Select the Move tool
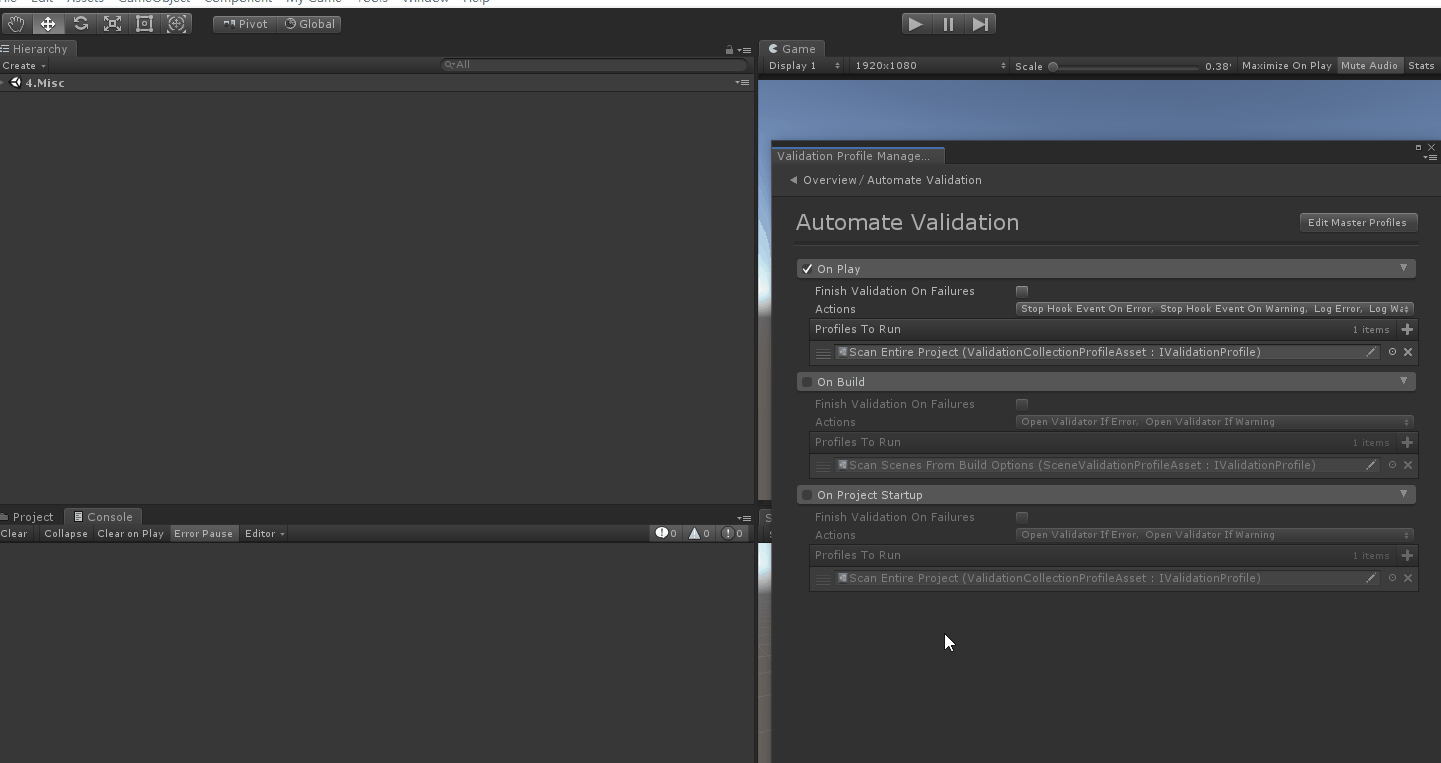 pyautogui.click(x=48, y=24)
